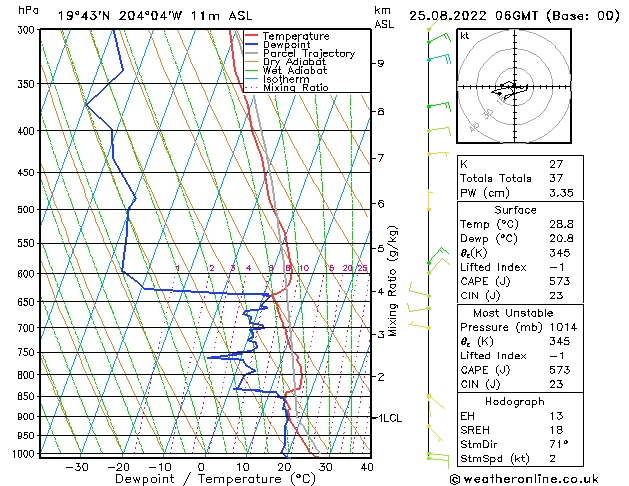Click the hodograph wind plot
Screen dimensions: 629x486
514,86
